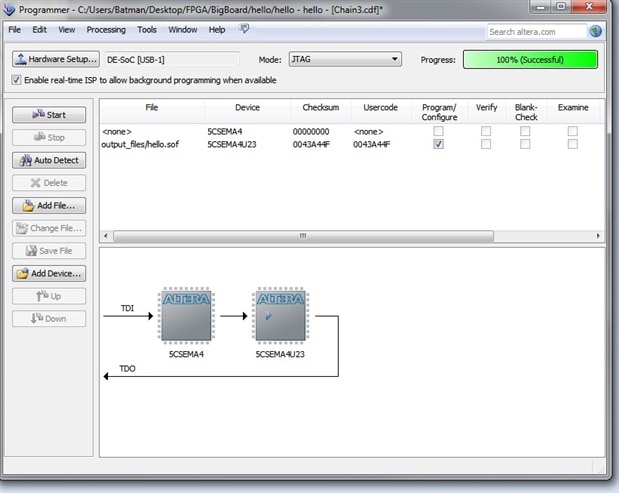
Task: Click the help feedback icon in menu bar
Action: (x=244, y=28)
